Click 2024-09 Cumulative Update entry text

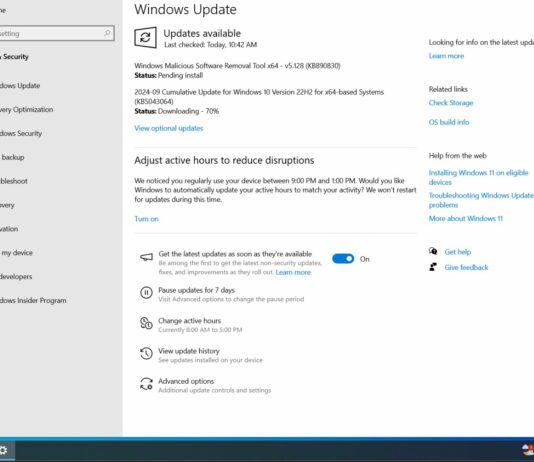(259, 96)
